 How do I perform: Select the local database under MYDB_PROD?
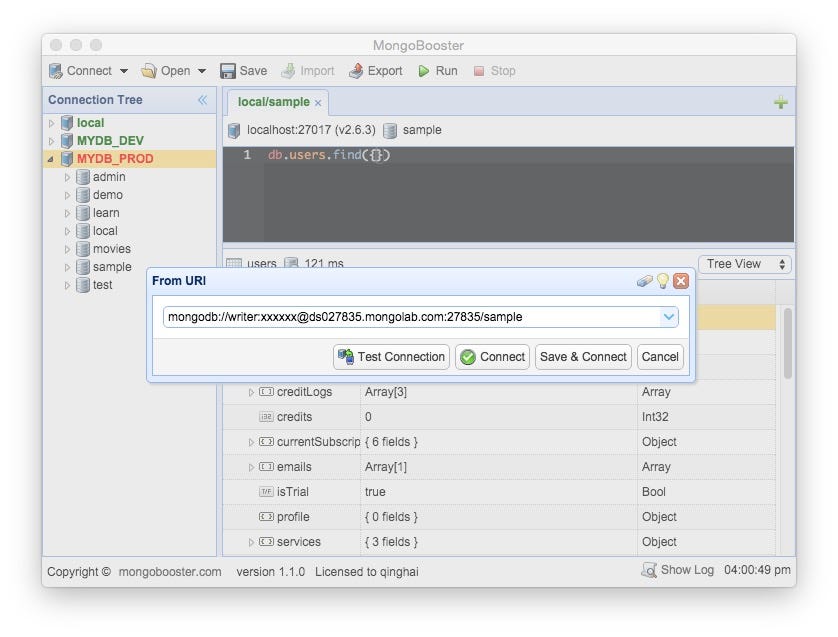point(105,231)
